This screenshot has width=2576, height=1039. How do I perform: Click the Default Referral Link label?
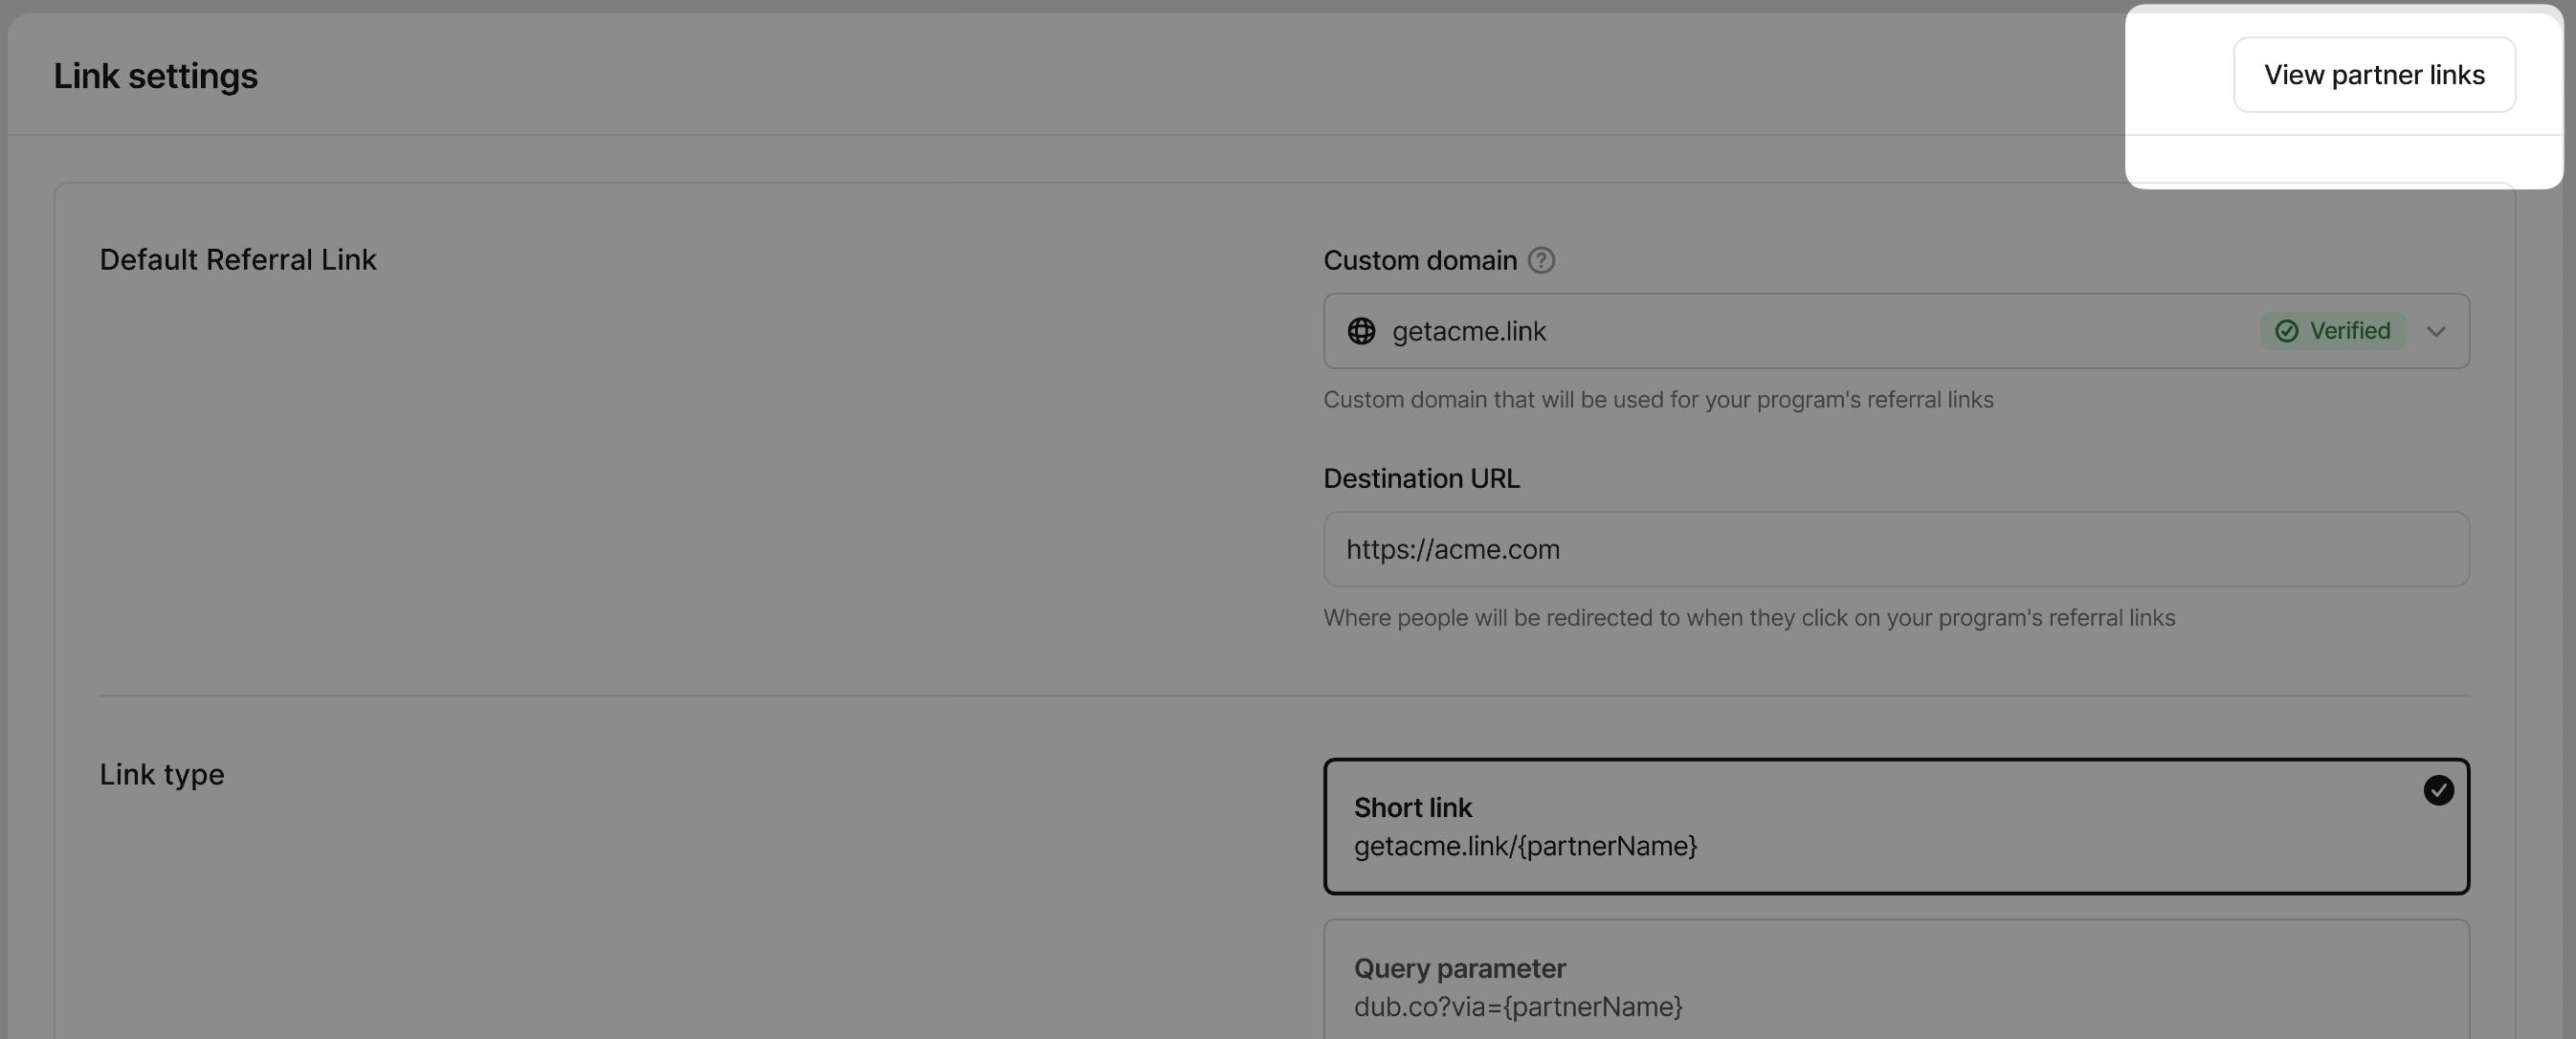(238, 260)
